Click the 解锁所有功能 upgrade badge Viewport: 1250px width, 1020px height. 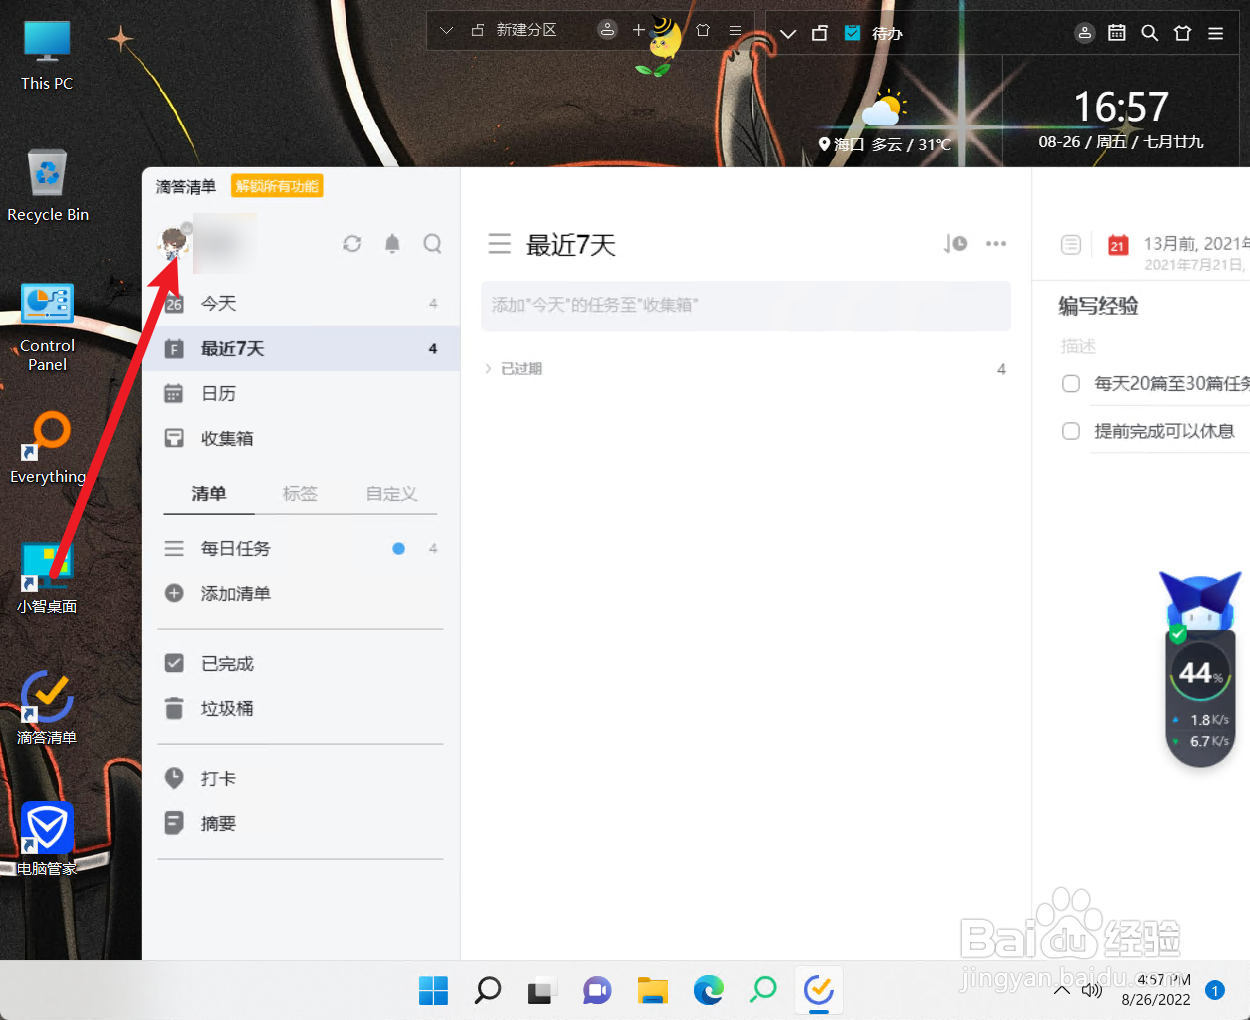click(x=277, y=186)
